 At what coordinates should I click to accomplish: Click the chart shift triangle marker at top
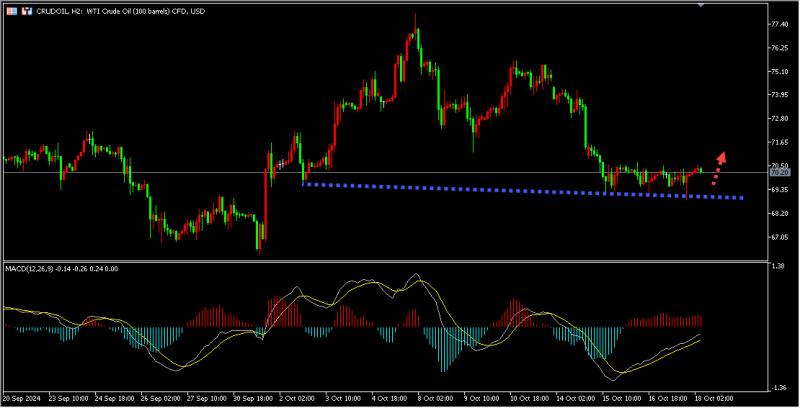[701, 5]
